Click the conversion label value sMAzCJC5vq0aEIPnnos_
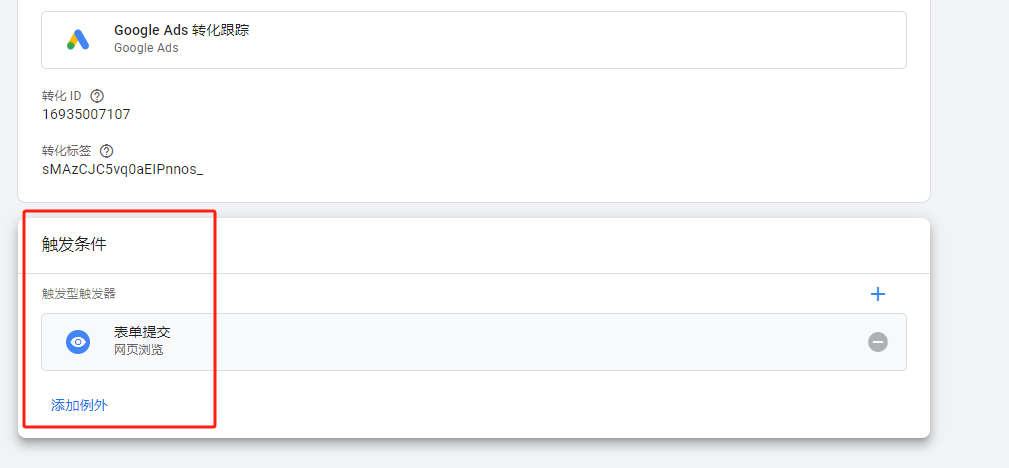 [122, 169]
